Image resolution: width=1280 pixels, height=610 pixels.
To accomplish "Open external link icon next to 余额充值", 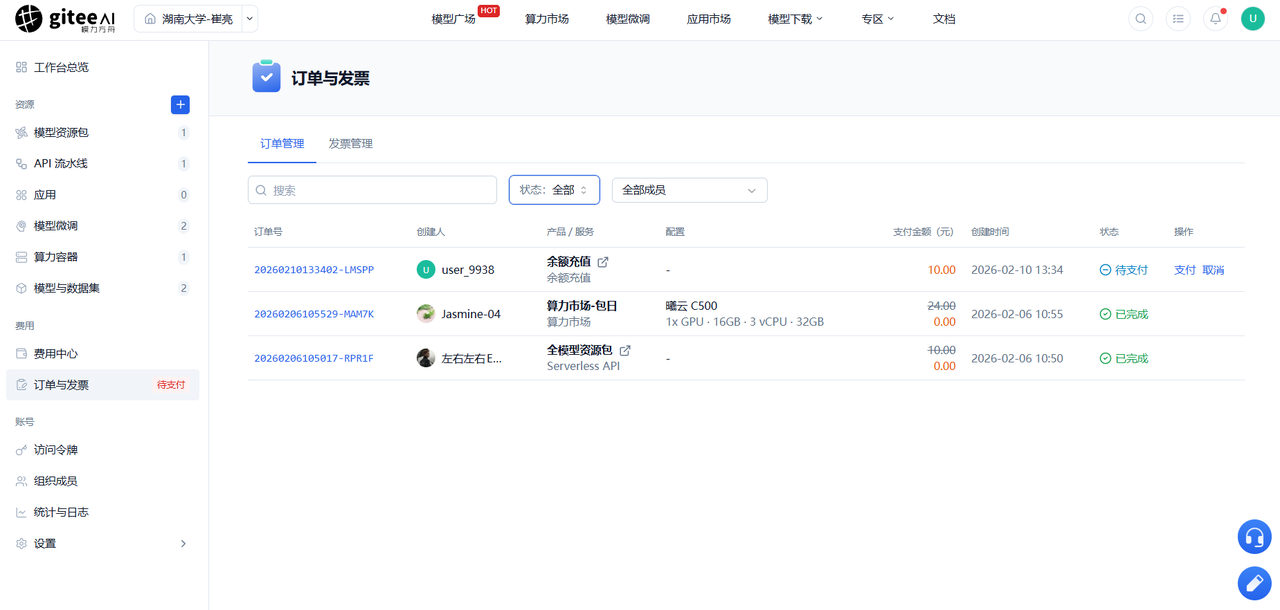I will (603, 262).
